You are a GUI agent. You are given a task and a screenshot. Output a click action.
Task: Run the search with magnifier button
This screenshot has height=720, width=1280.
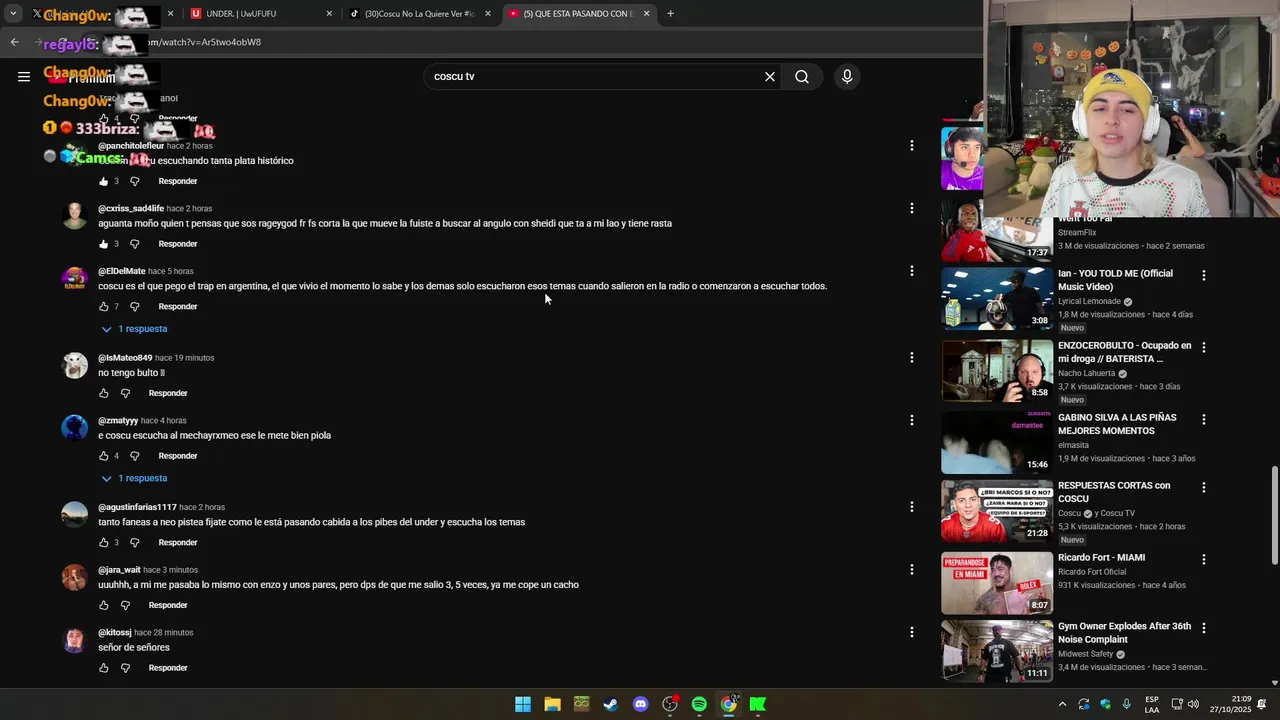802,77
